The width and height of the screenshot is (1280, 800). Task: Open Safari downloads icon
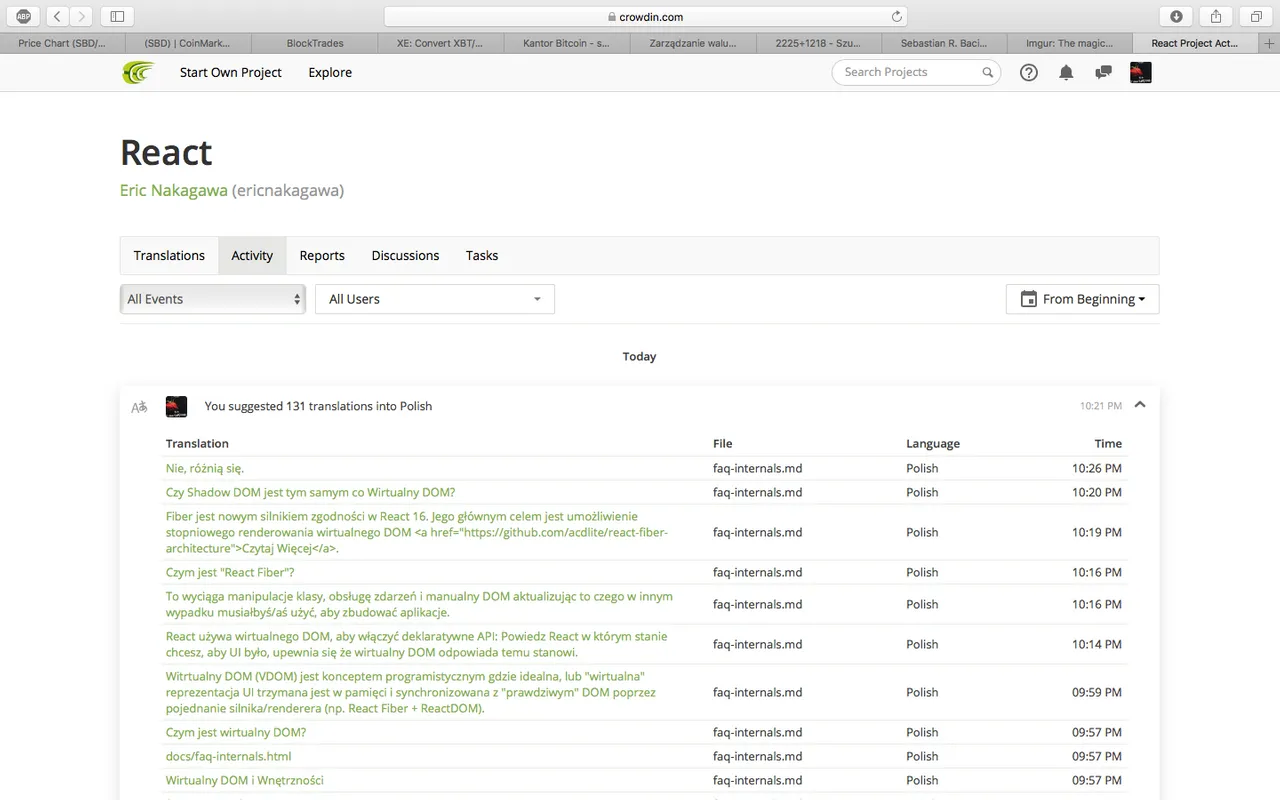point(1176,16)
